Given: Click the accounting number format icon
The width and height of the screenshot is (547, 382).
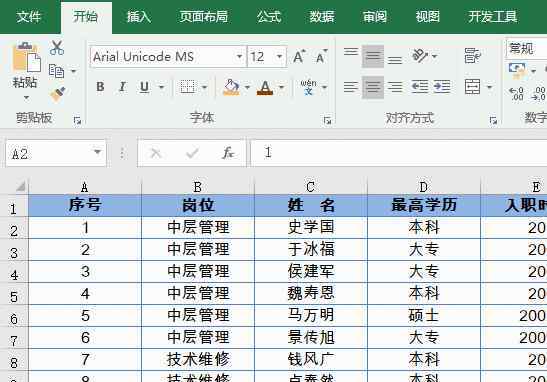Looking at the screenshot, I should 517,70.
